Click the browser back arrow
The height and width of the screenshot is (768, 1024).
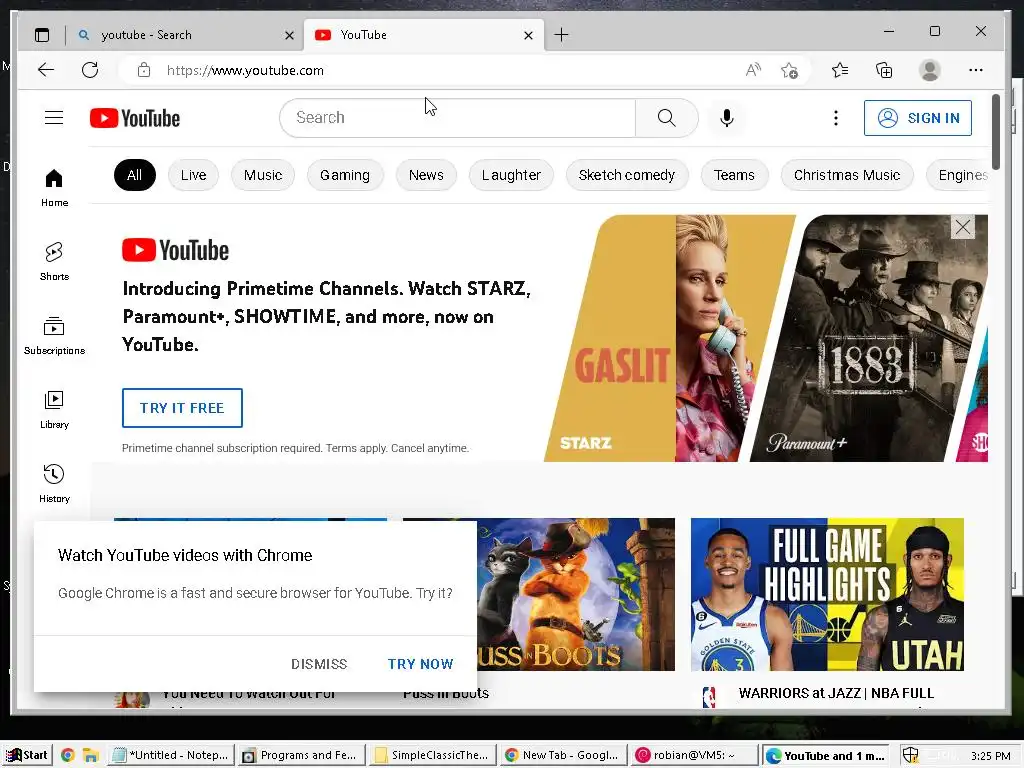click(x=46, y=70)
